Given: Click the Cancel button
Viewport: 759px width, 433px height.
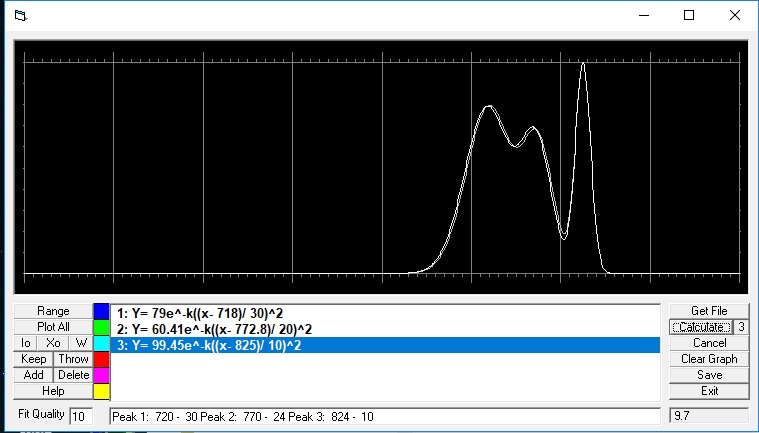Looking at the screenshot, I should (709, 343).
